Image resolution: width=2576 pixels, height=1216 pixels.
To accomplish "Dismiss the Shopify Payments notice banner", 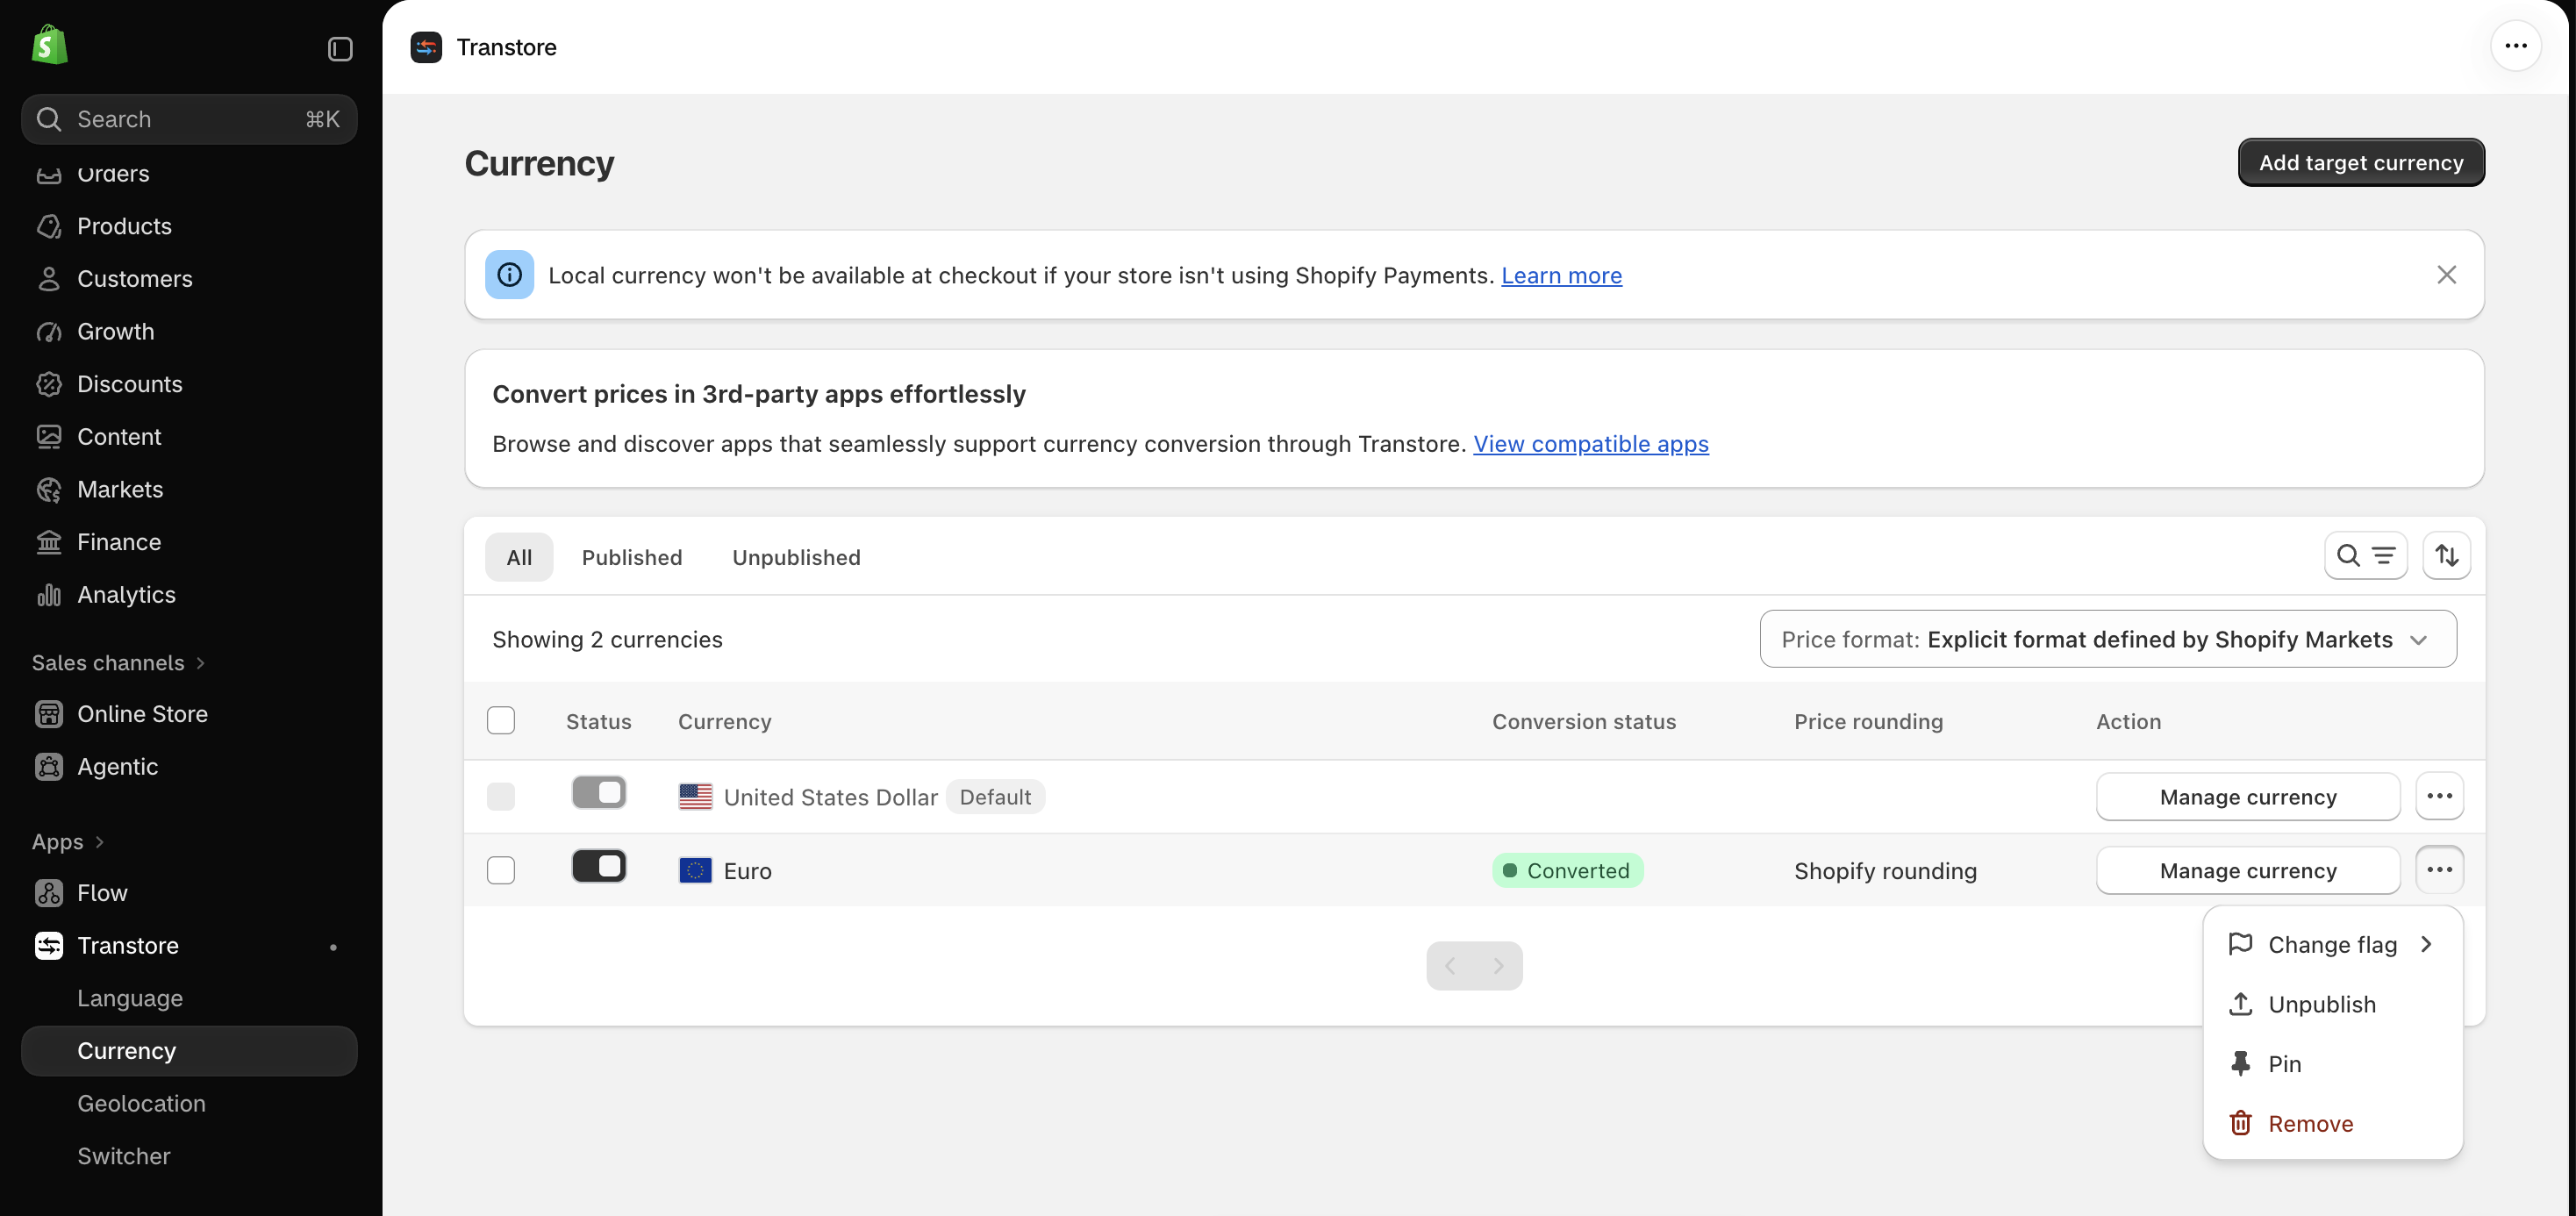I will pyautogui.click(x=2446, y=275).
